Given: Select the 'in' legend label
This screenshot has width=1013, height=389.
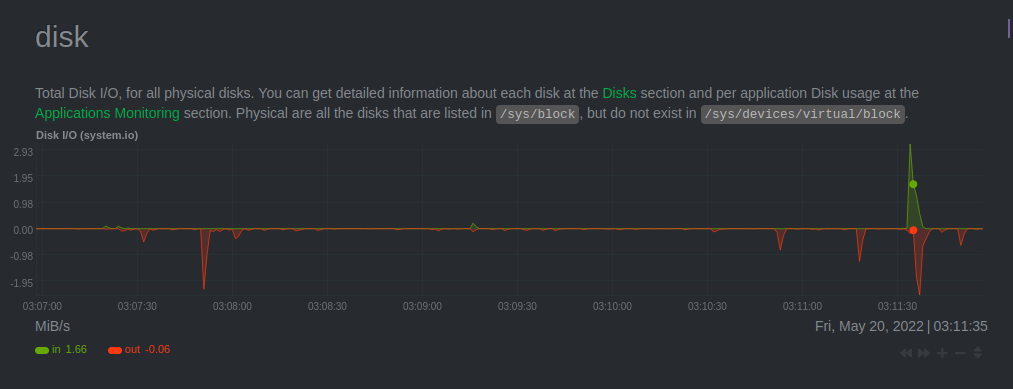Looking at the screenshot, I should [x=56, y=350].
